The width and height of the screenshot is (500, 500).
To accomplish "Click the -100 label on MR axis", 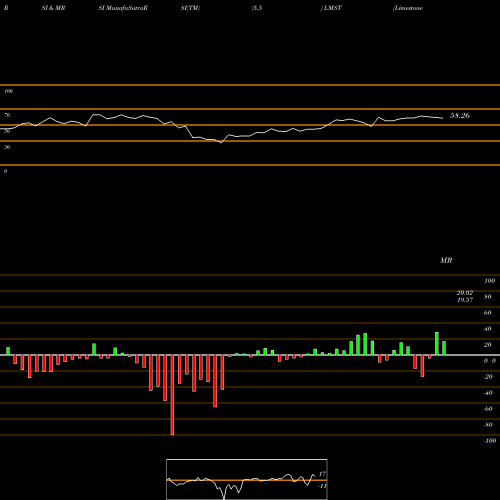I will pyautogui.click(x=490, y=441).
